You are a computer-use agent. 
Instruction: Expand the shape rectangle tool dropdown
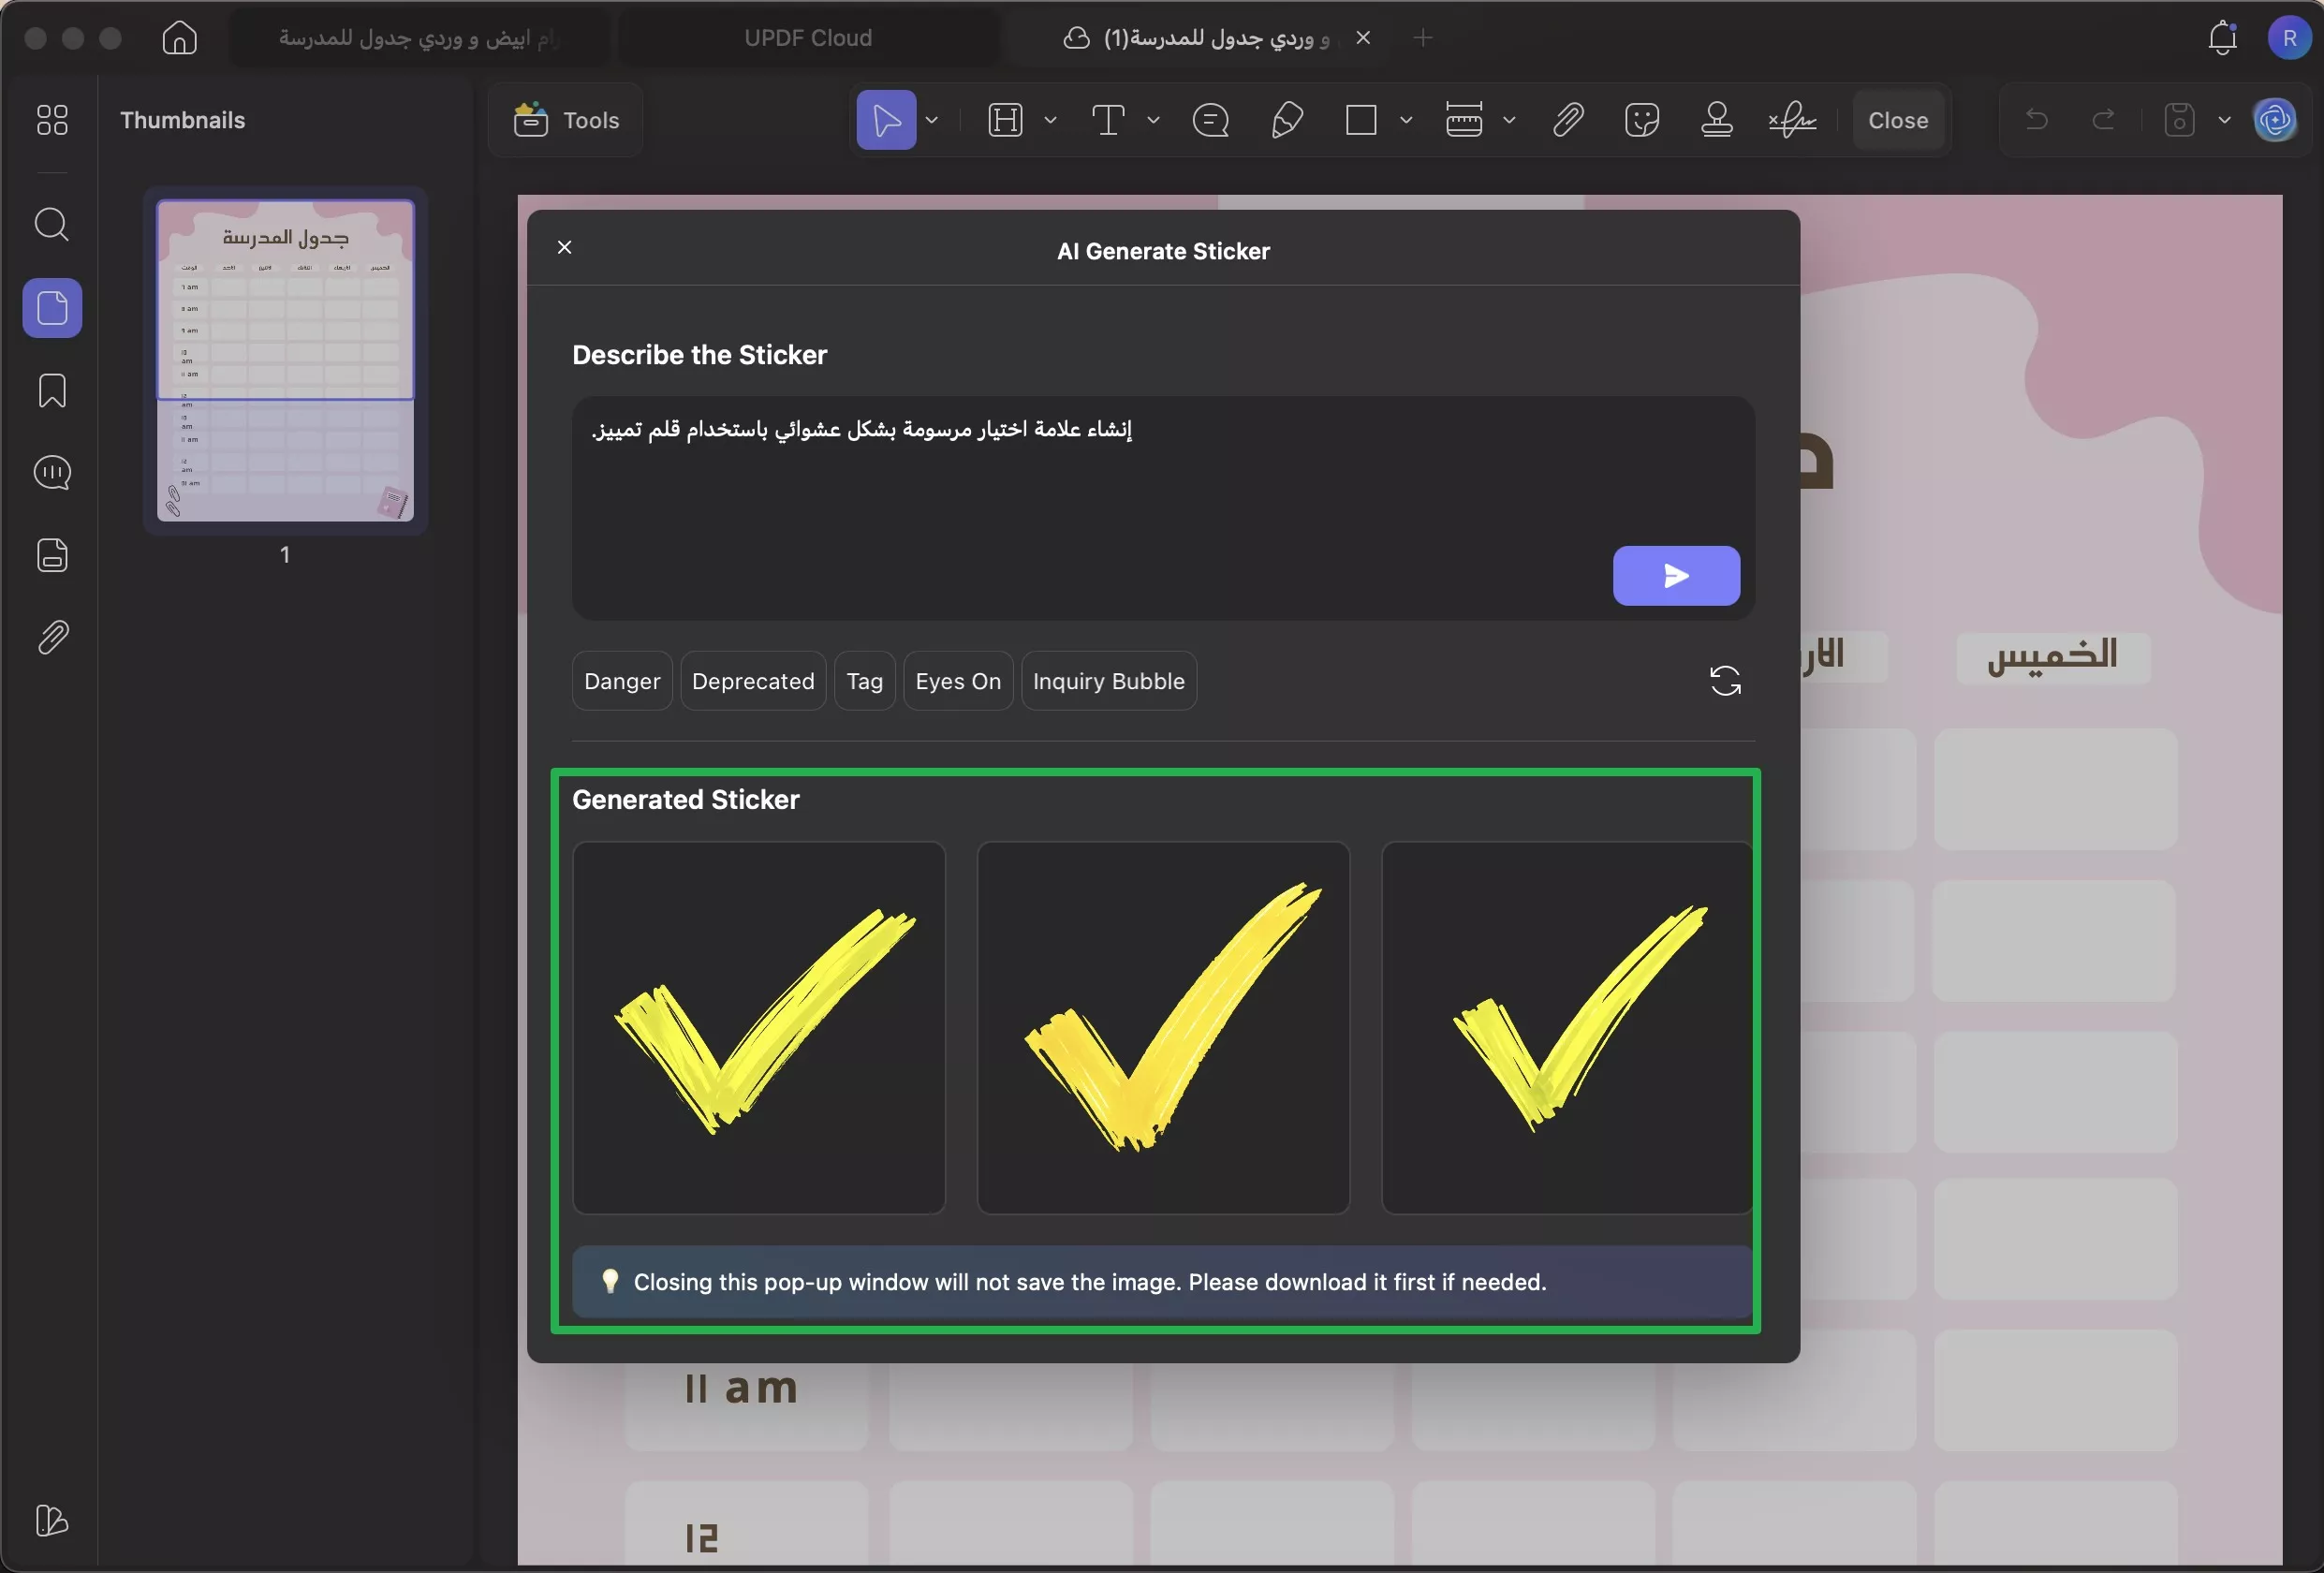pos(1405,120)
